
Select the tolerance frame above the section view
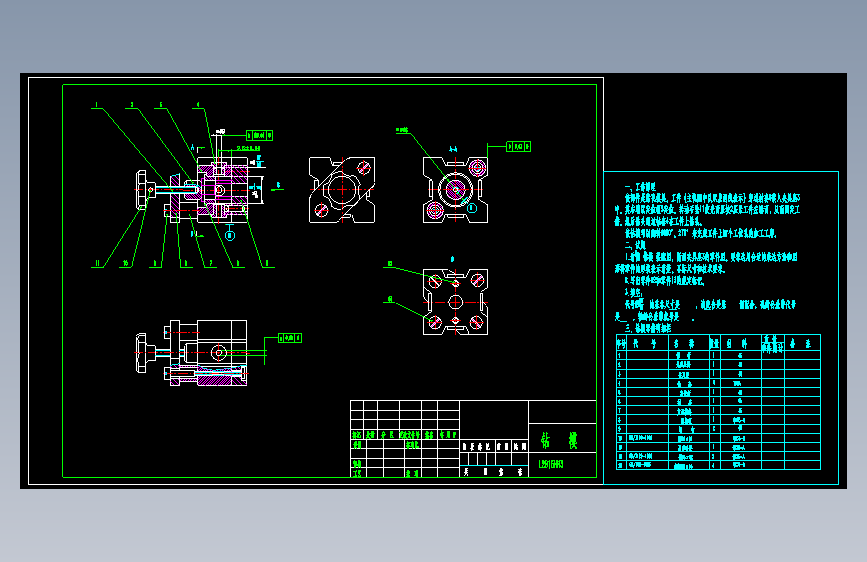(259, 135)
